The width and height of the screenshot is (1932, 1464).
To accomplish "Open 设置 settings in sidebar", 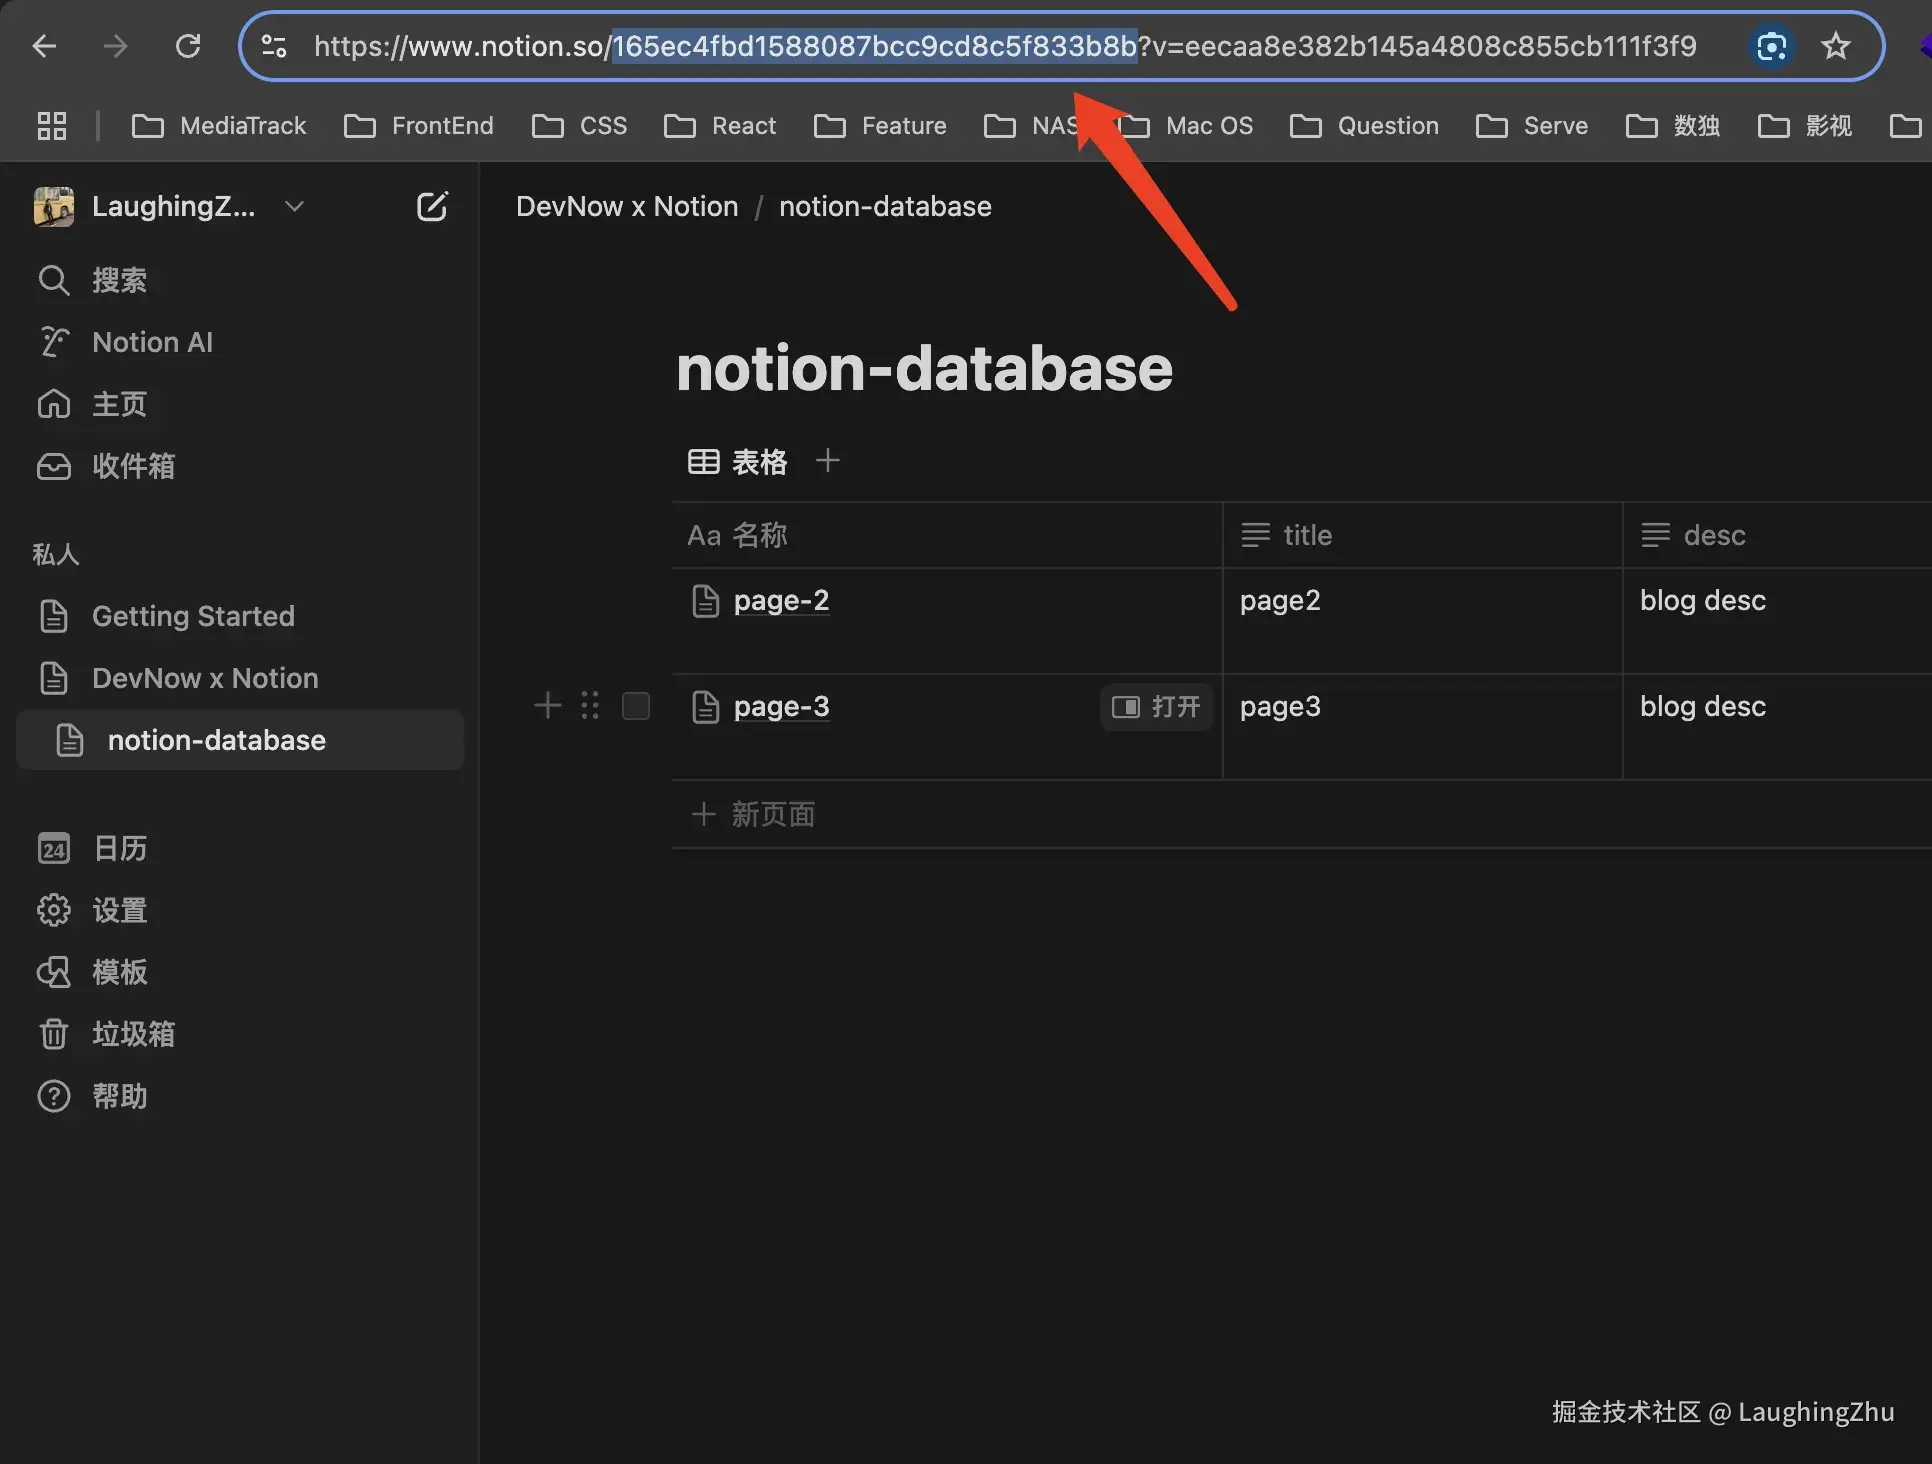I will [118, 910].
